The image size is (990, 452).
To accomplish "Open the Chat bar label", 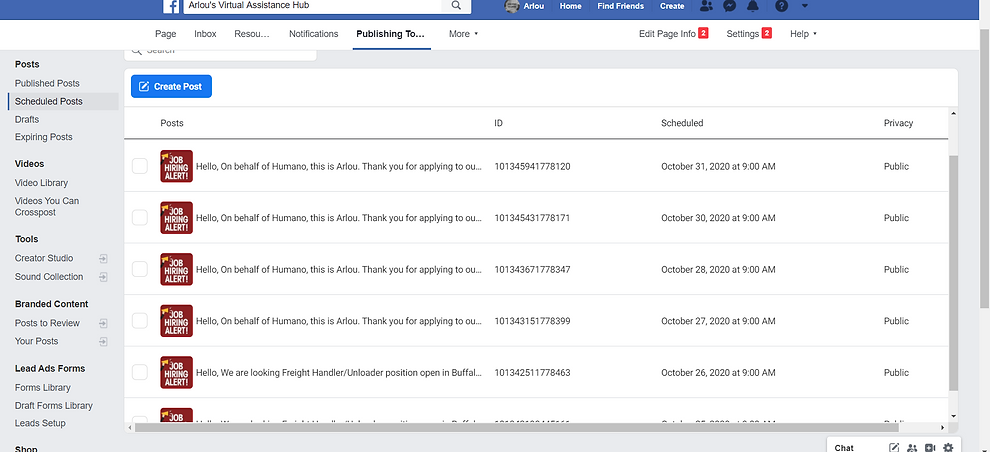I will (x=844, y=448).
